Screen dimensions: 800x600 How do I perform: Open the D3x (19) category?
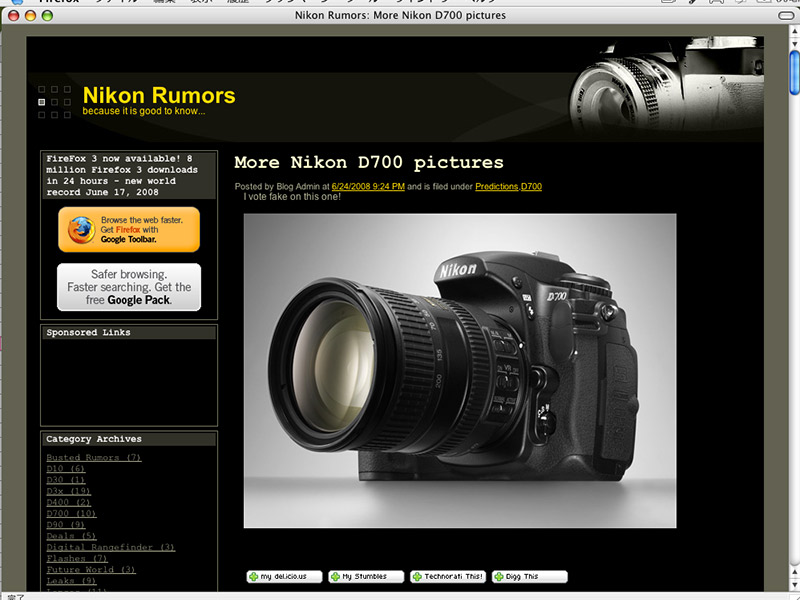pos(68,491)
